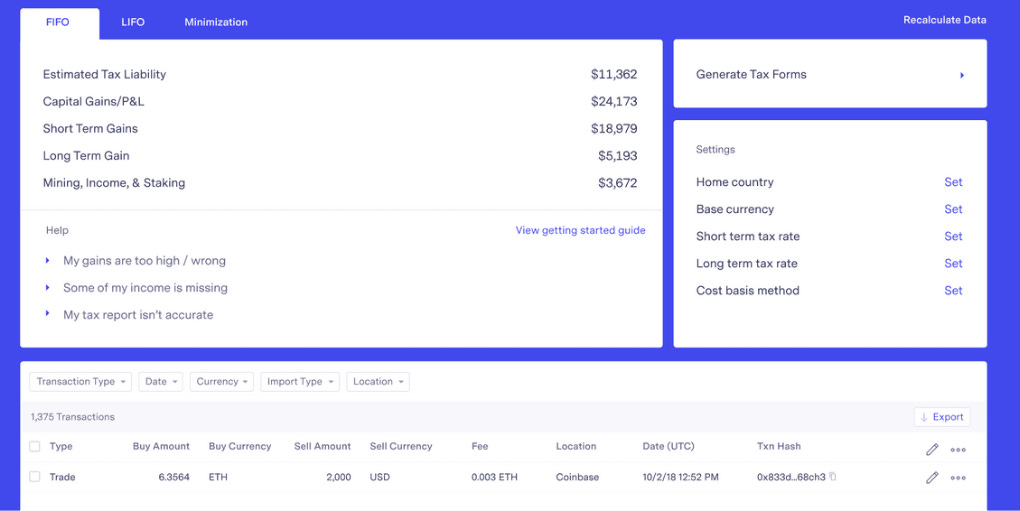The height and width of the screenshot is (511, 1020).
Task: Expand 'My tax report isn't accurate'
Action: click(129, 315)
